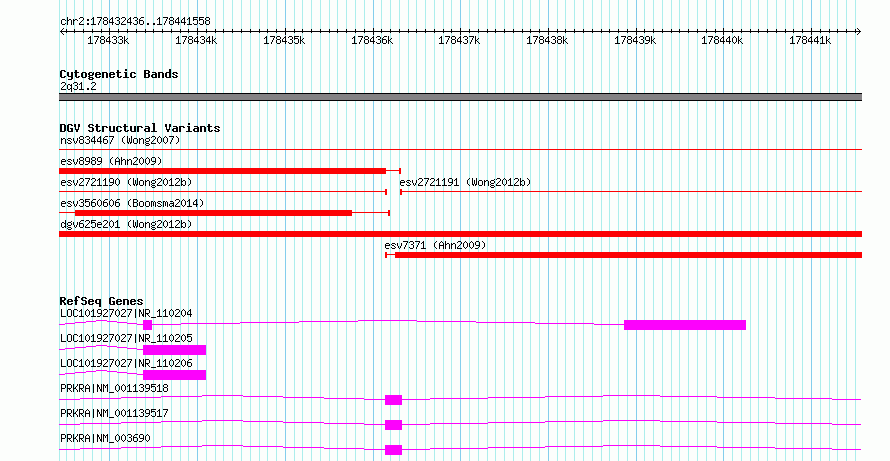This screenshot has height=461, width=890.
Task: Open transcript LOC101927027|NR_110206 label
Action: coord(126,363)
